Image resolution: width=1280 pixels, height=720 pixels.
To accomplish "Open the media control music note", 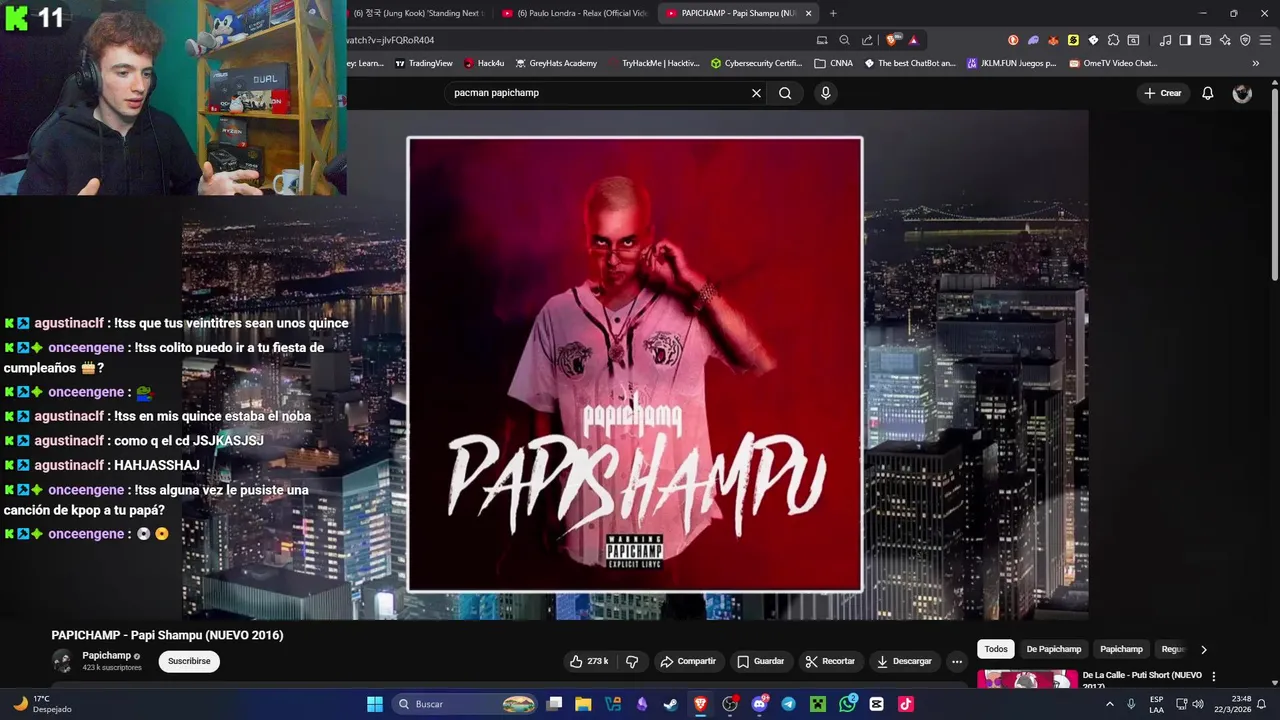I will click(x=1165, y=40).
